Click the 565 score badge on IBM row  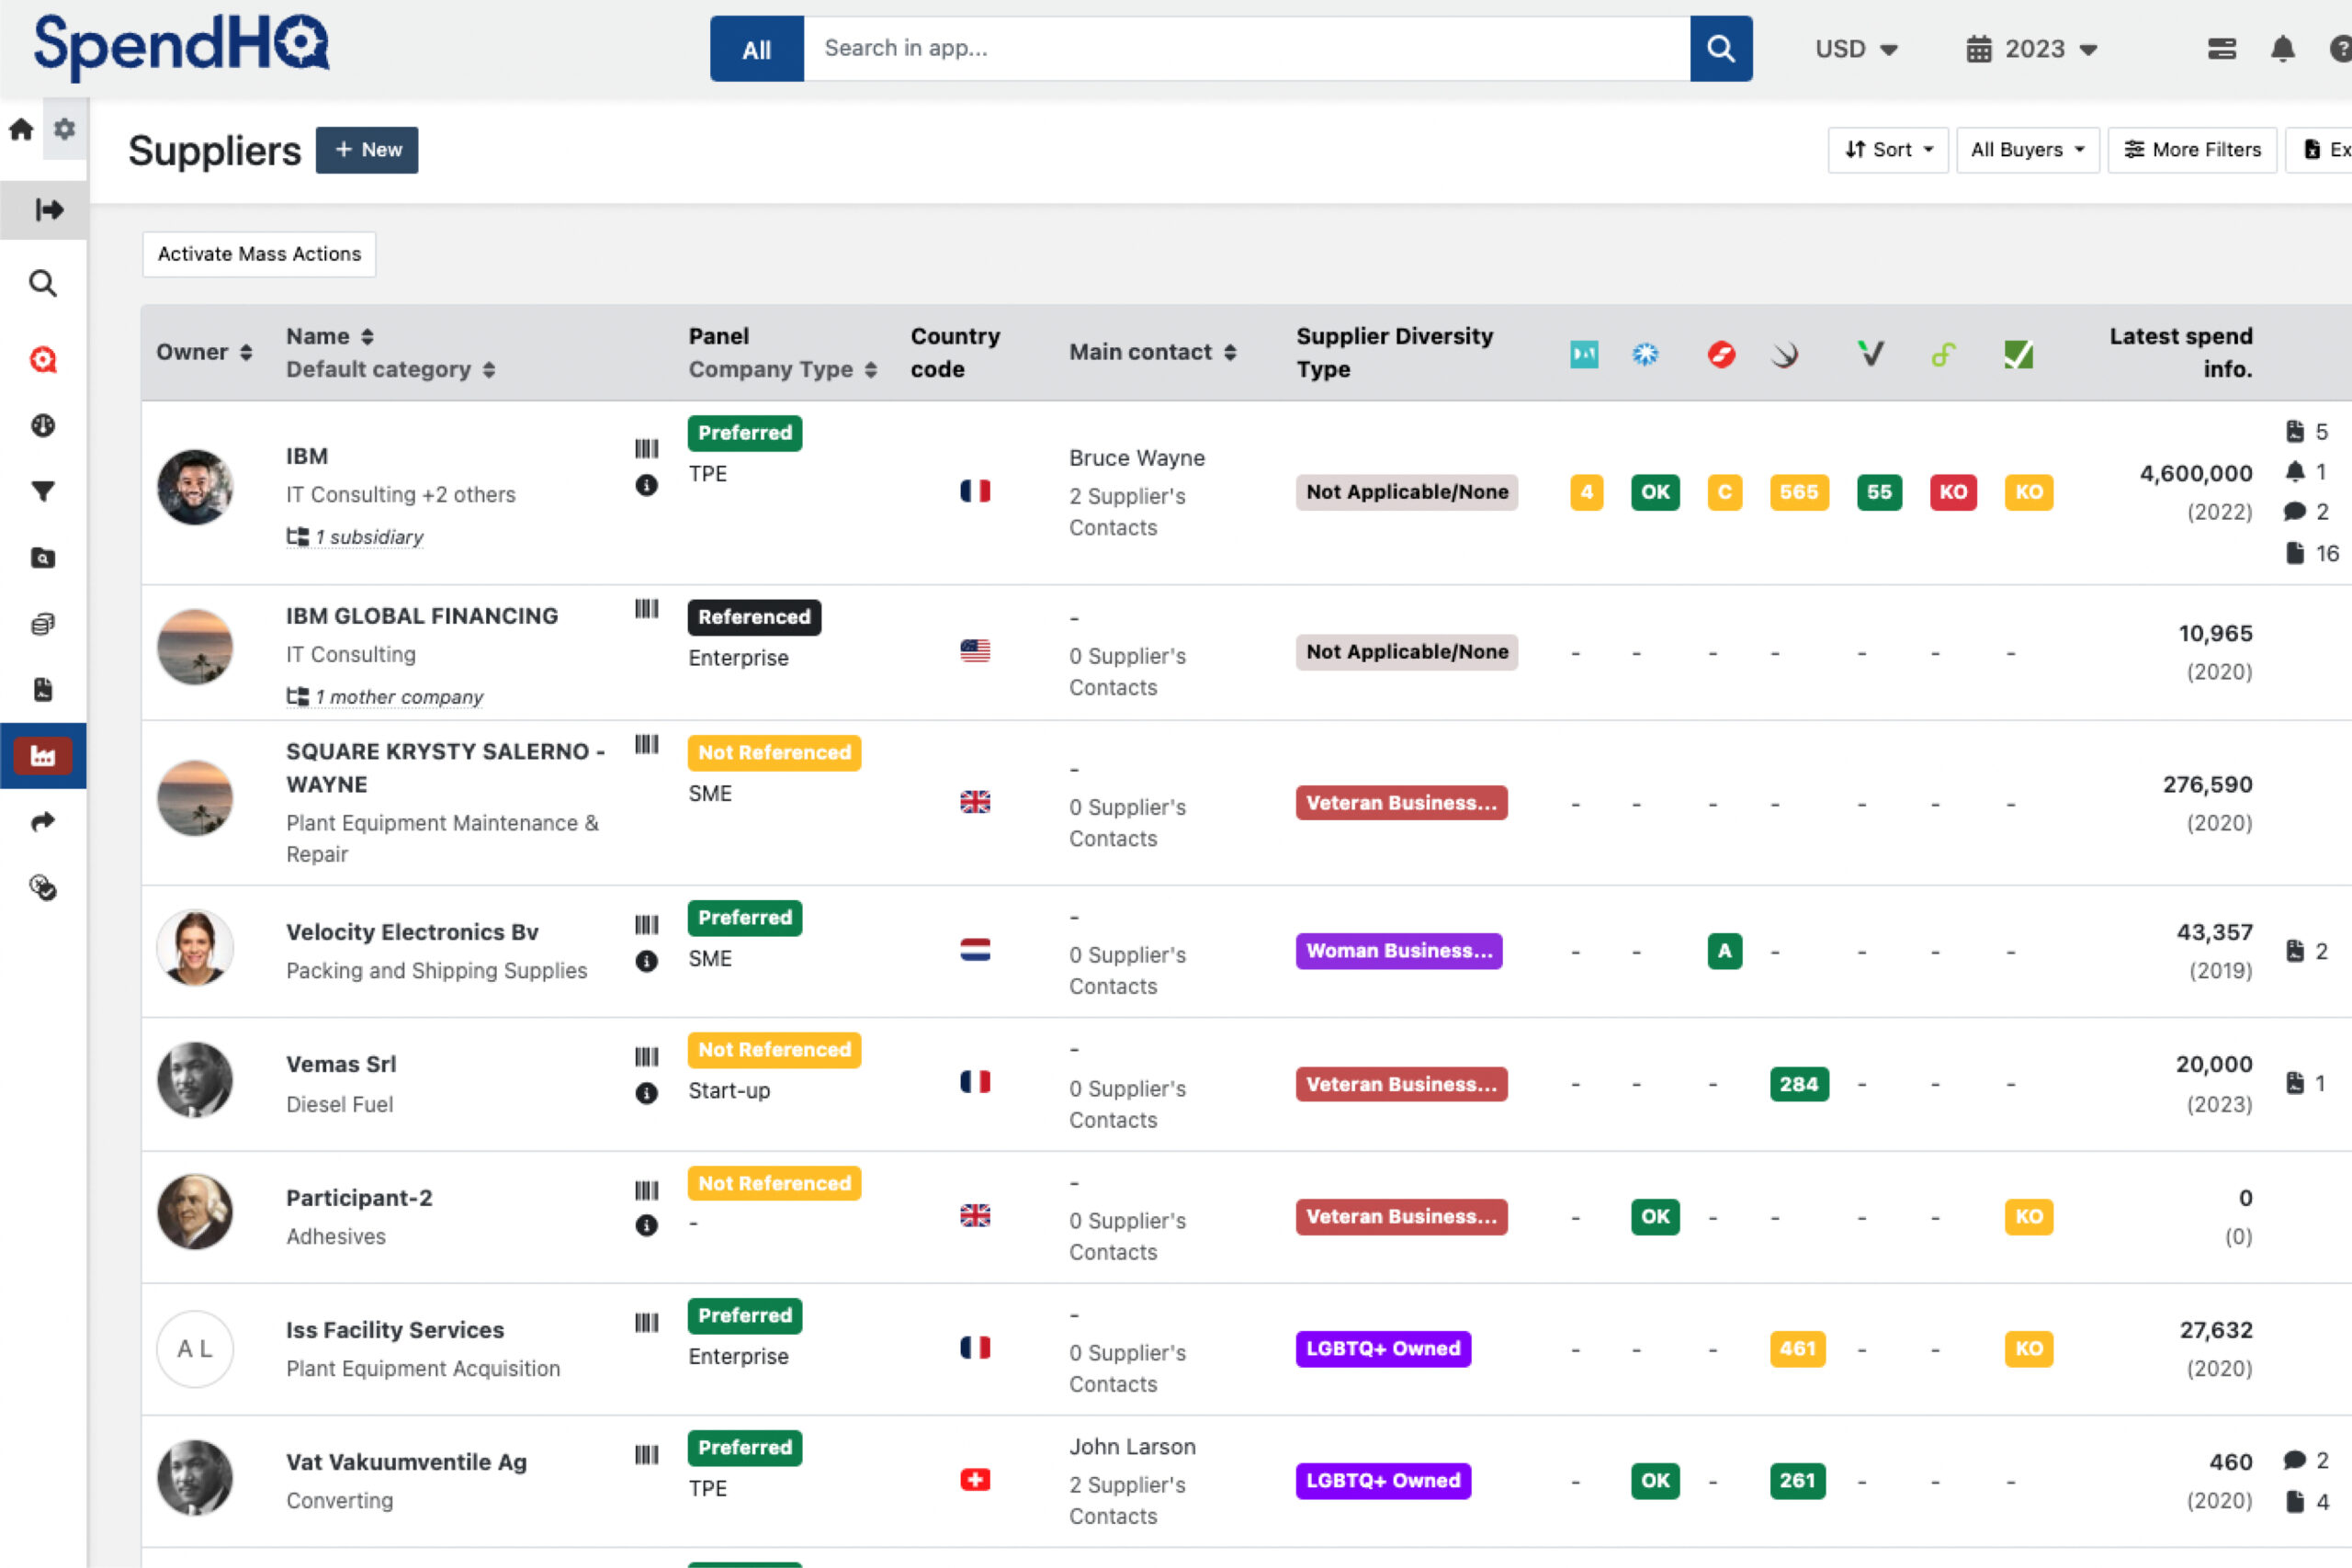[1799, 492]
